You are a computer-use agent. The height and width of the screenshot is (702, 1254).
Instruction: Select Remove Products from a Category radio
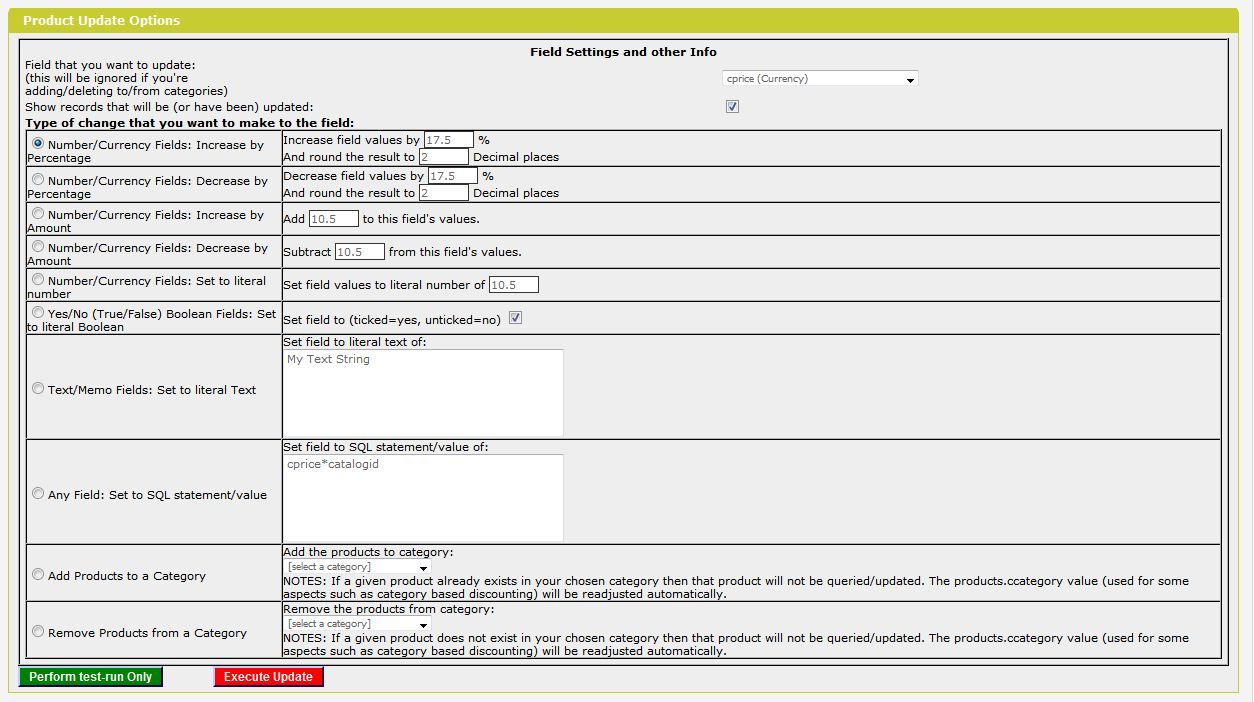pos(38,631)
